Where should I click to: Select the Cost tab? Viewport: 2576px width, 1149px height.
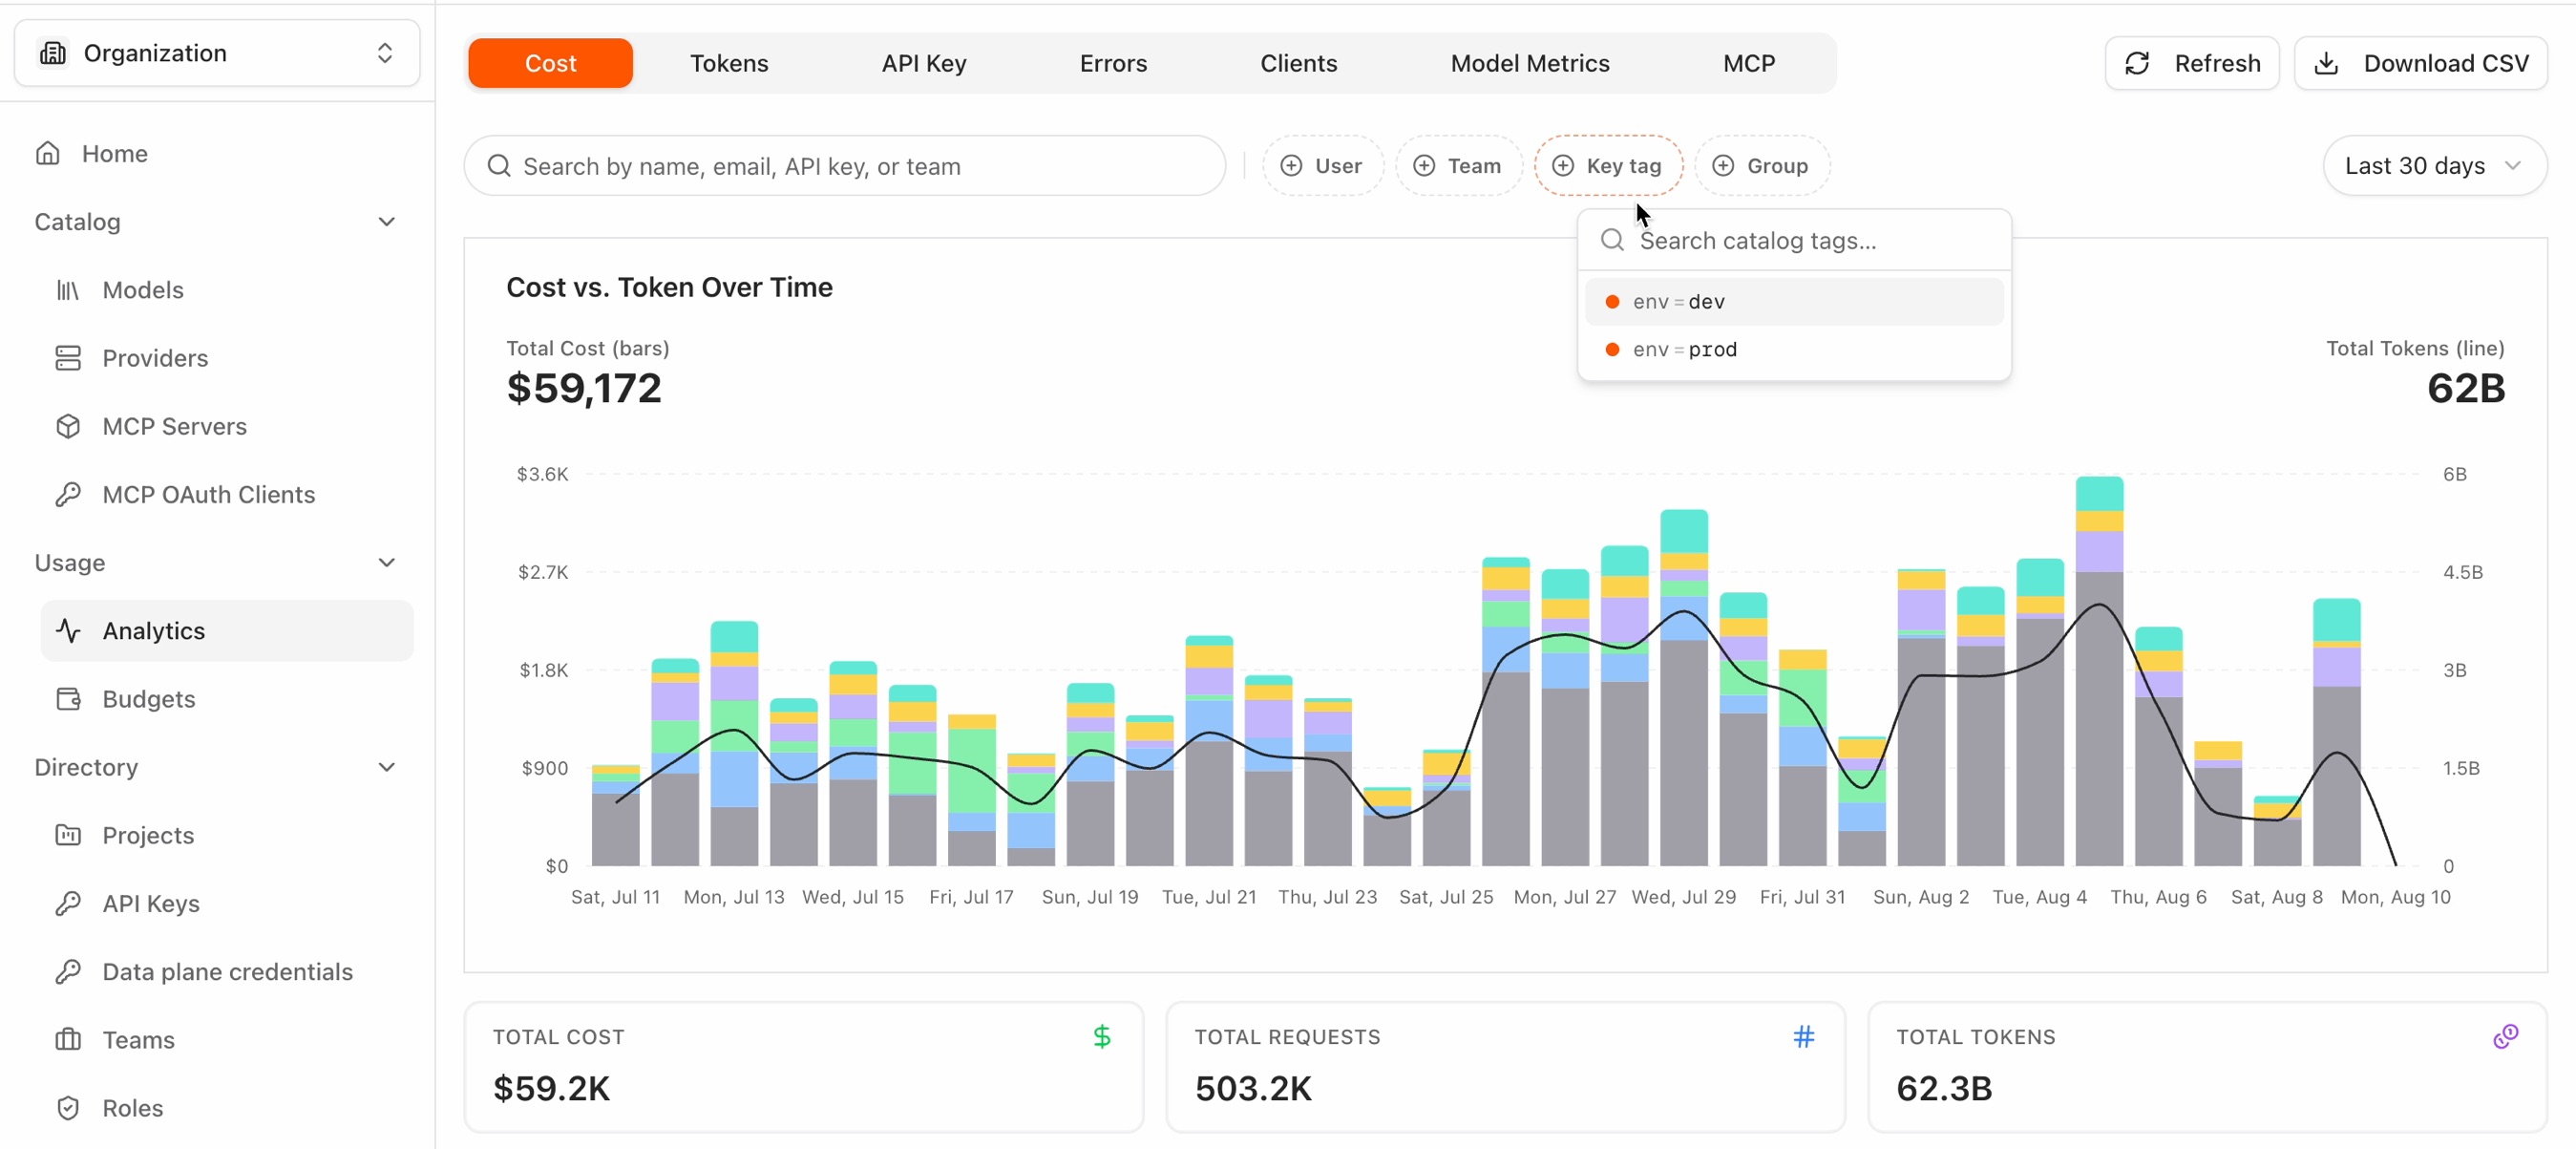pos(550,63)
